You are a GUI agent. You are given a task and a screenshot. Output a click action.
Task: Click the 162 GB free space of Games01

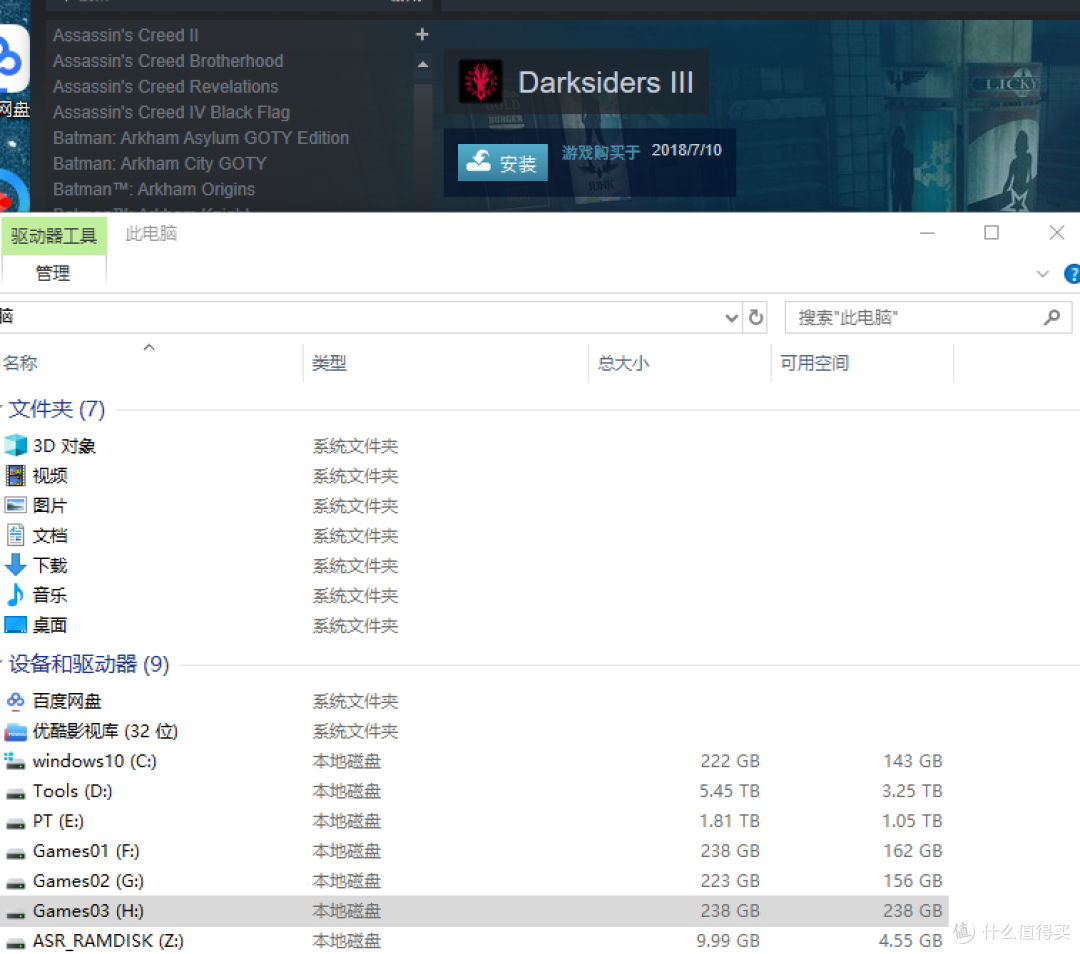coord(913,851)
